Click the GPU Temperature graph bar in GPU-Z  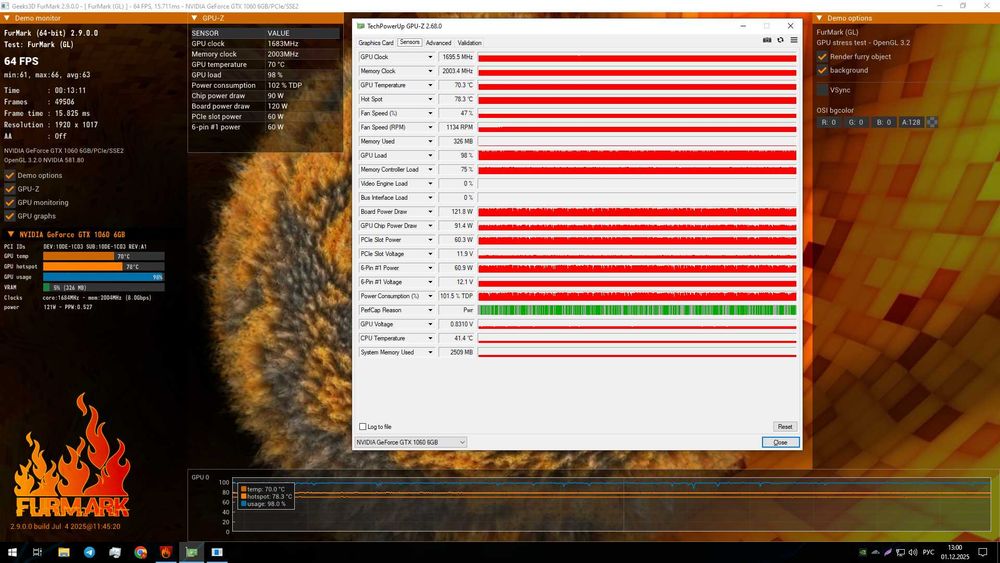pyautogui.click(x=637, y=85)
